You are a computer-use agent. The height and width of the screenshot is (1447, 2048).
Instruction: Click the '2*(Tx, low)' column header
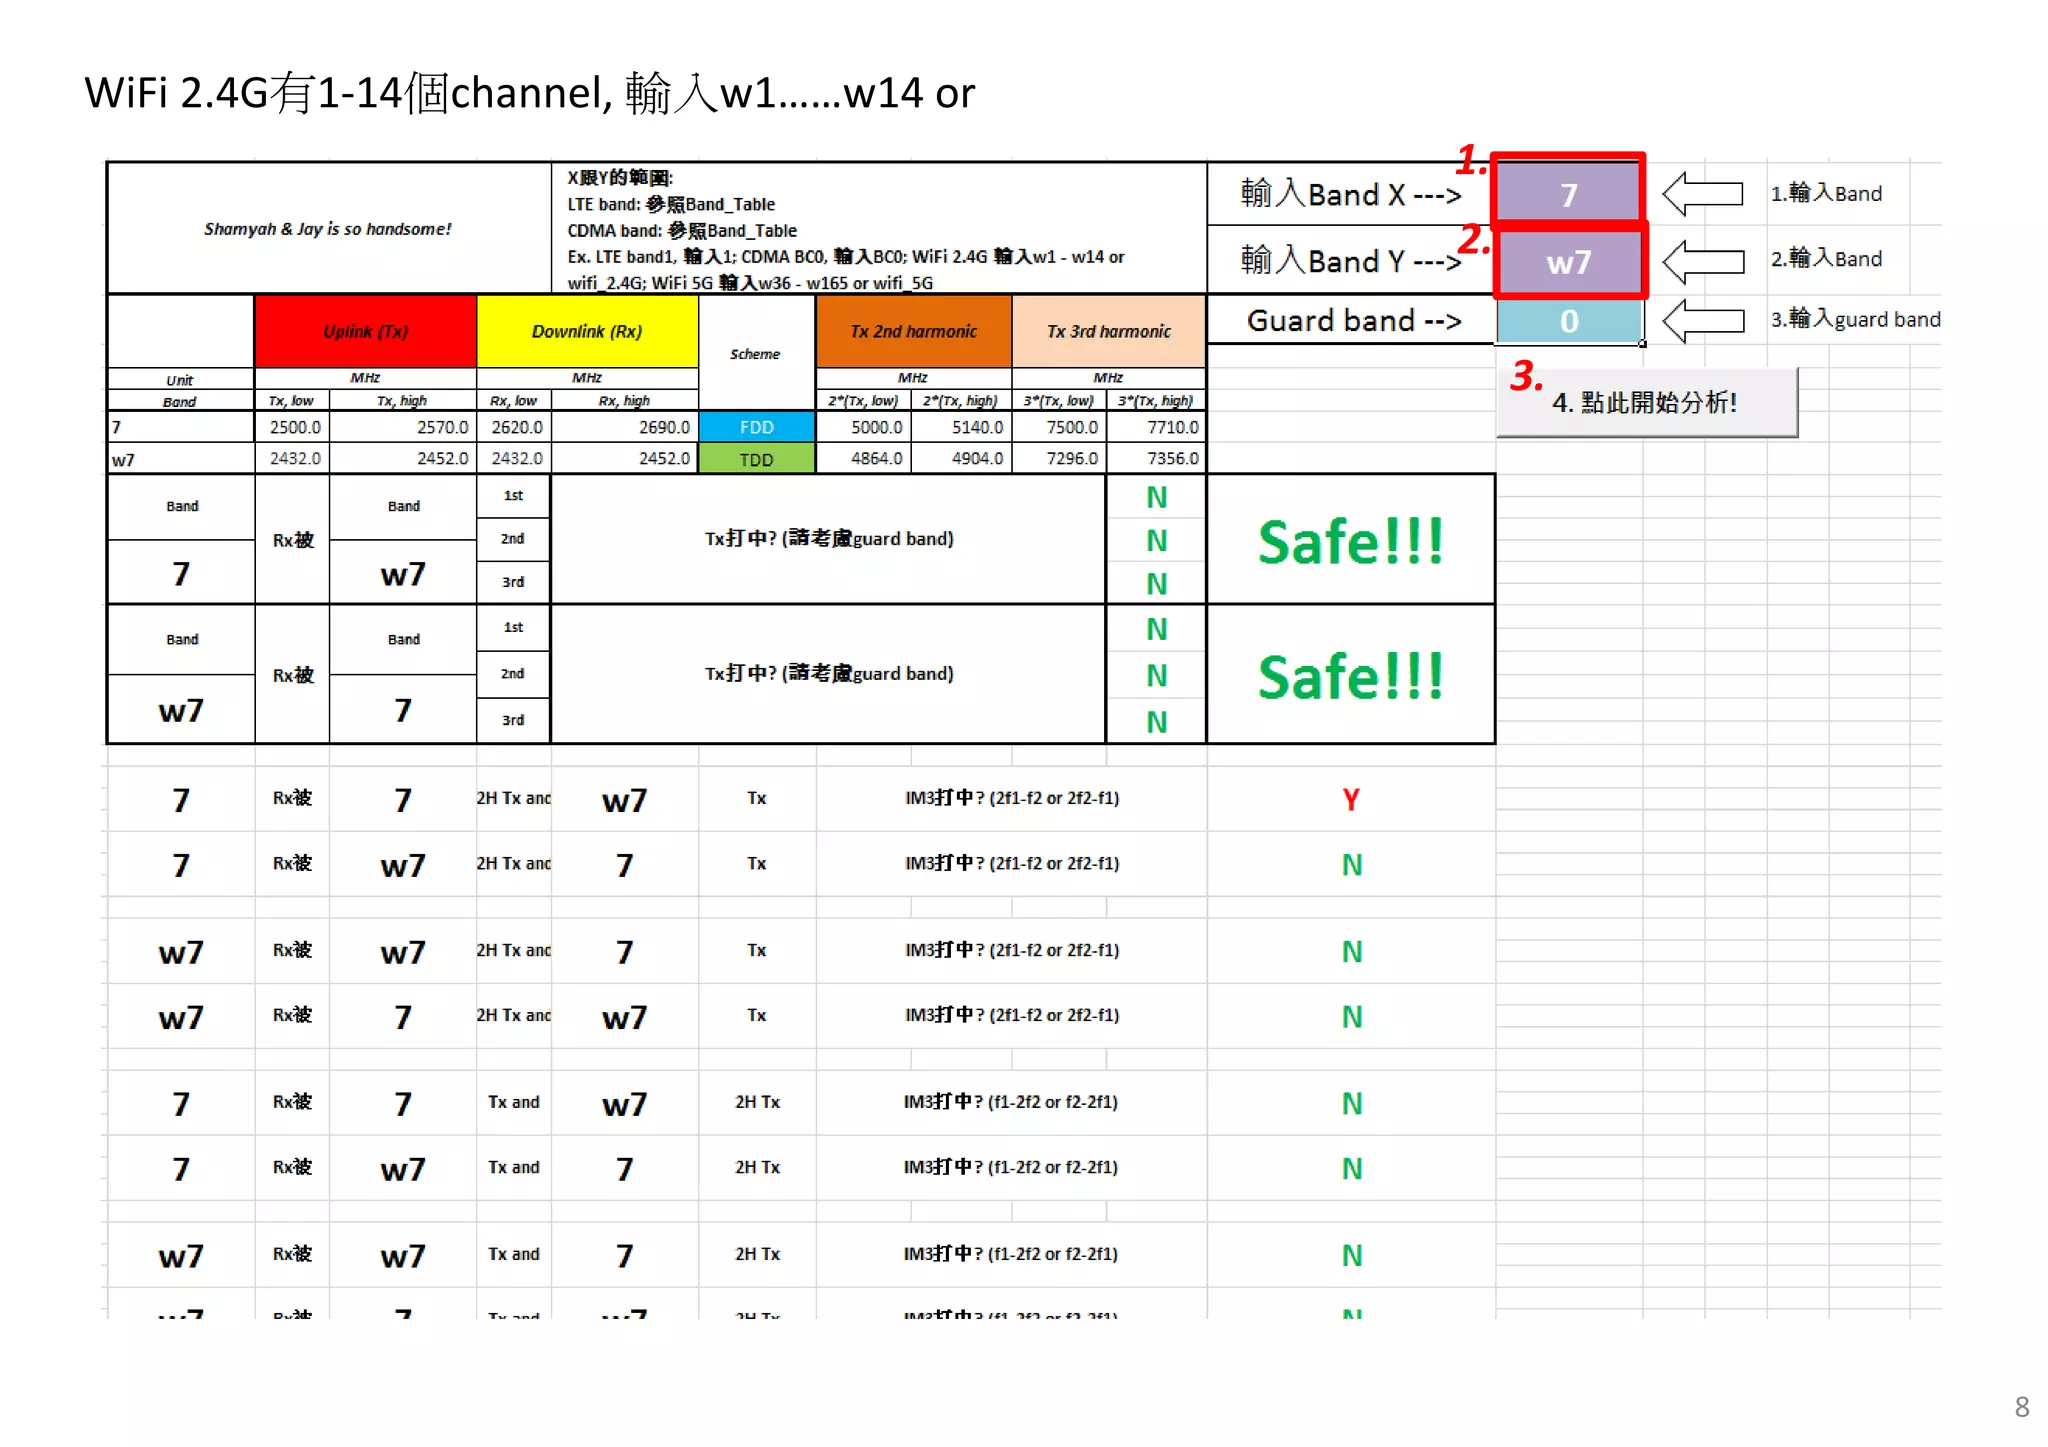pos(864,401)
